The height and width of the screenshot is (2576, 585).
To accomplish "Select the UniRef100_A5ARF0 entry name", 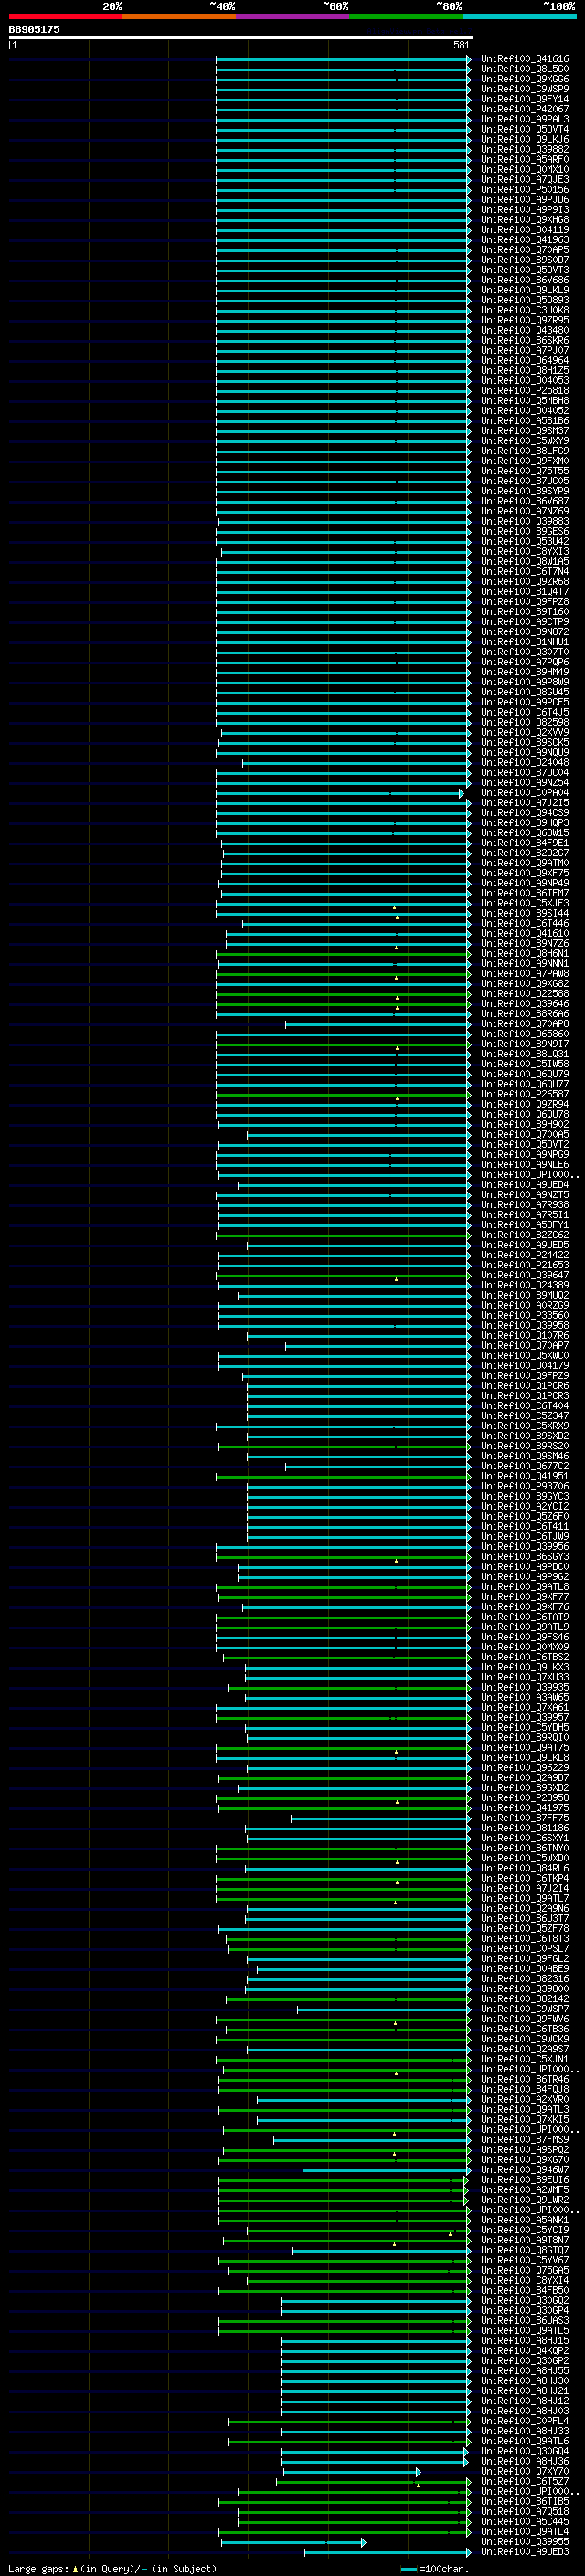I will [x=525, y=160].
